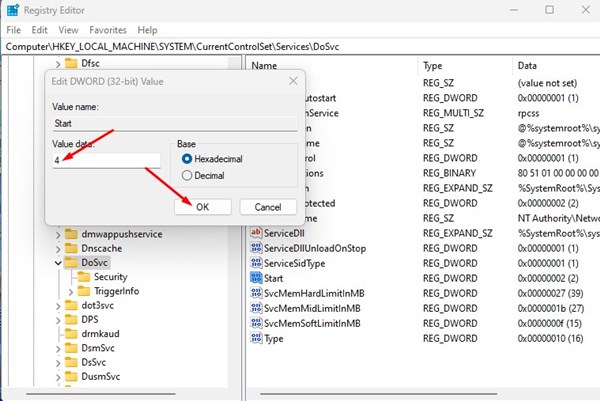Collapse the DoSvc registry key
This screenshot has width=600, height=401.
point(56,262)
